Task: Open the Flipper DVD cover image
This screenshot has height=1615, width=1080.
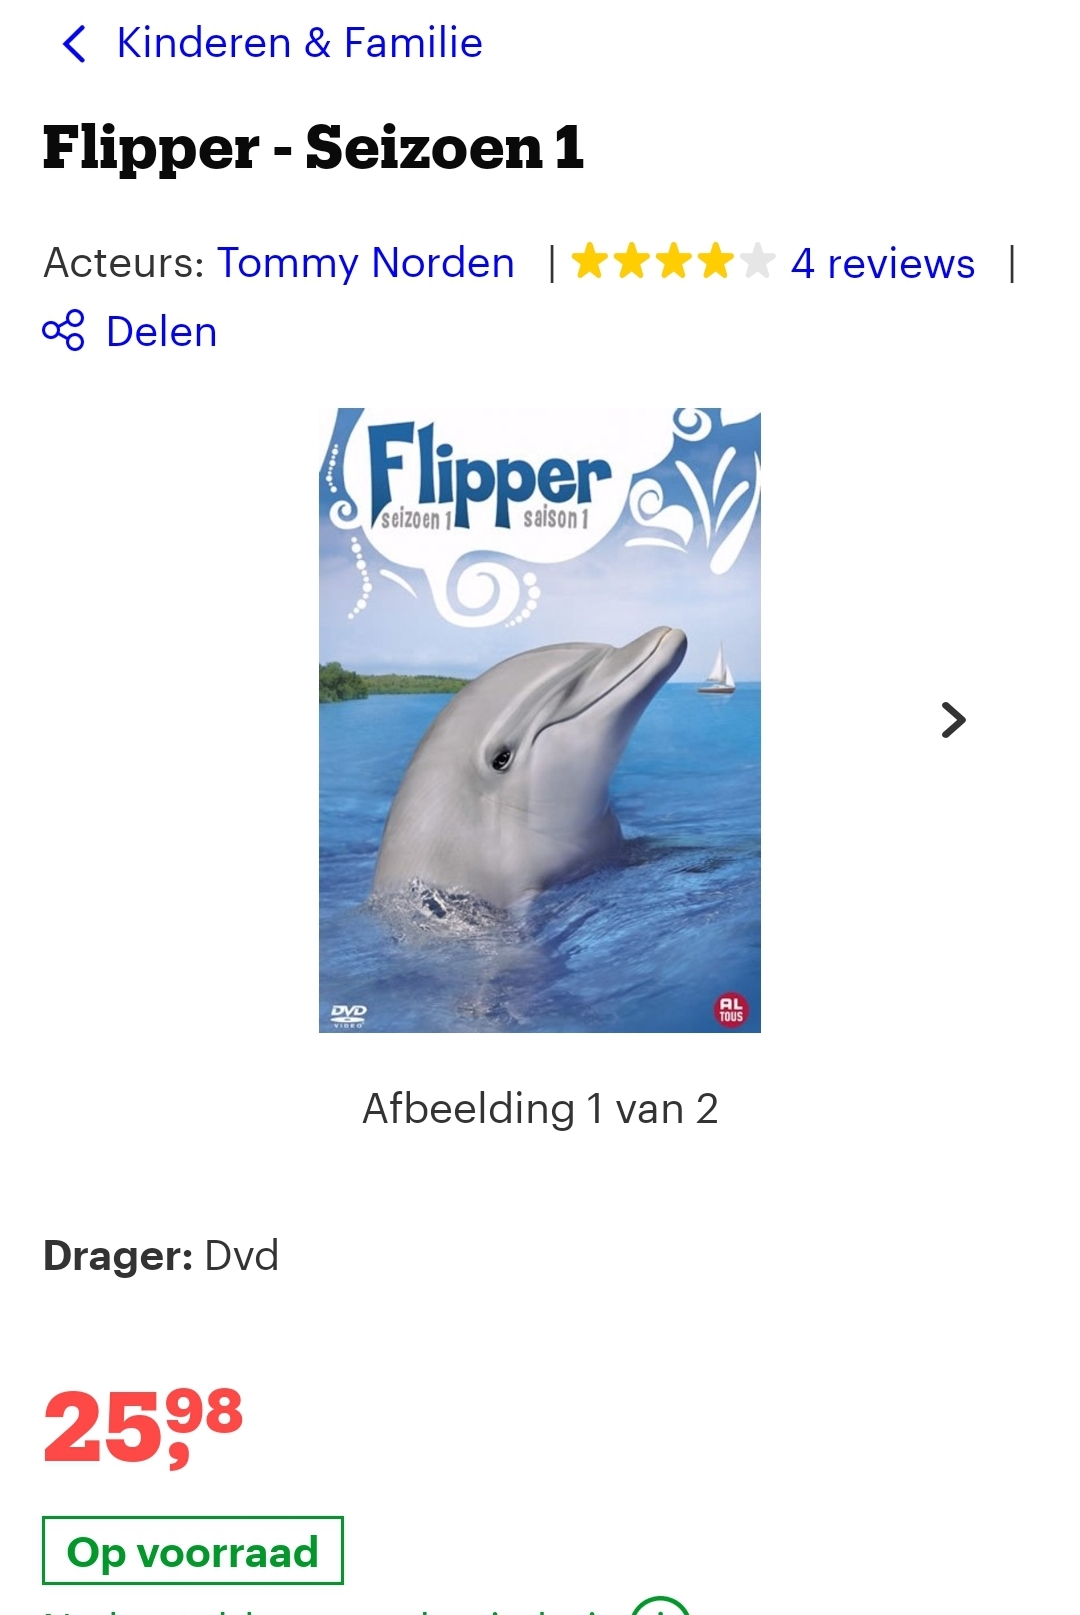Action: click(x=540, y=720)
